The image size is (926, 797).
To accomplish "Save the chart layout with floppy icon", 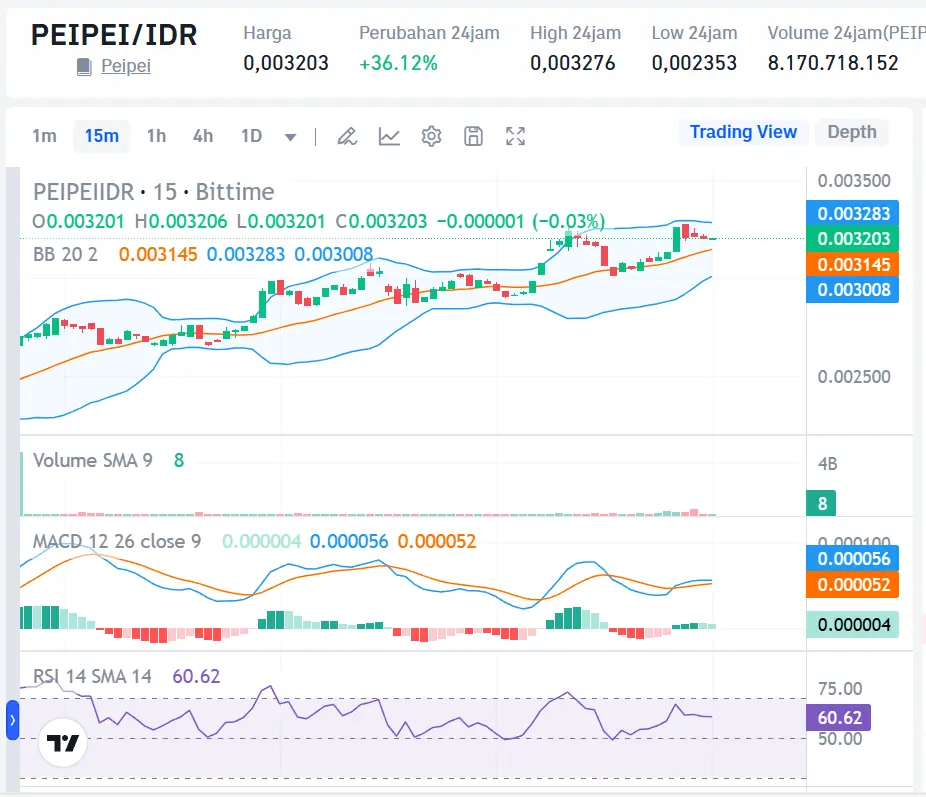I will (473, 136).
